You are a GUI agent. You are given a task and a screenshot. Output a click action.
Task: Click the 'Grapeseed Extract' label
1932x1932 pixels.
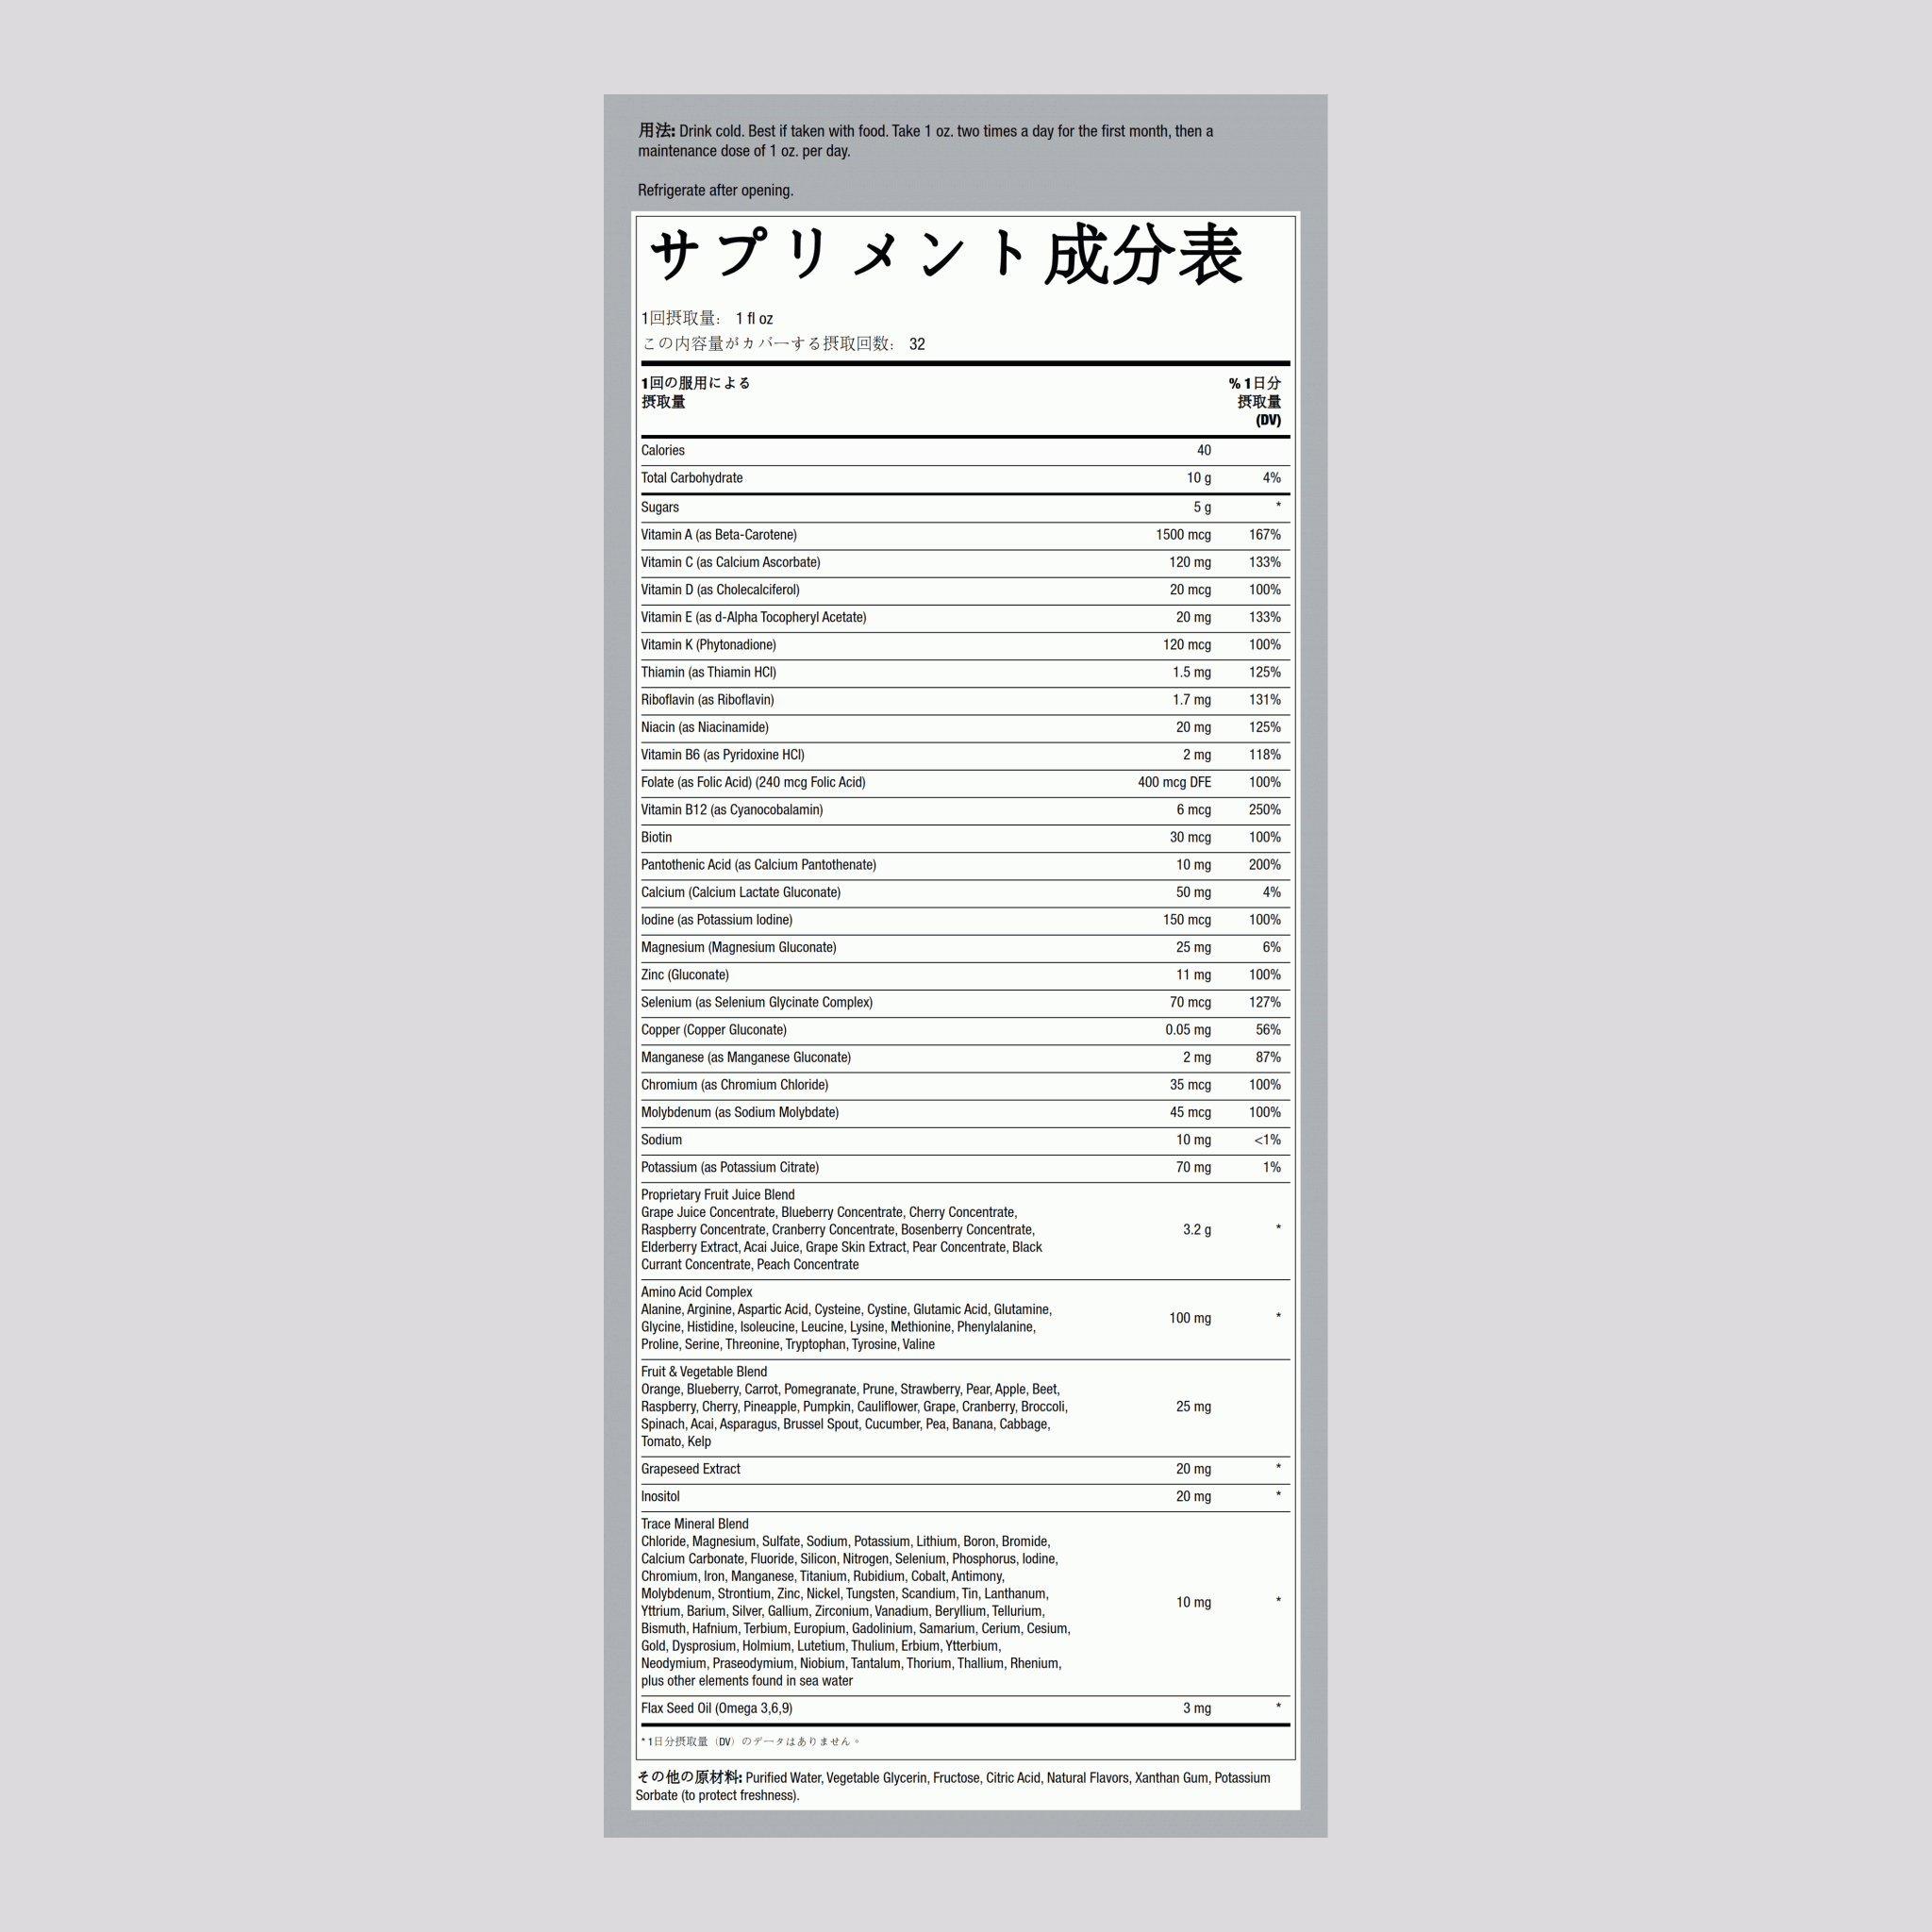[691, 1469]
